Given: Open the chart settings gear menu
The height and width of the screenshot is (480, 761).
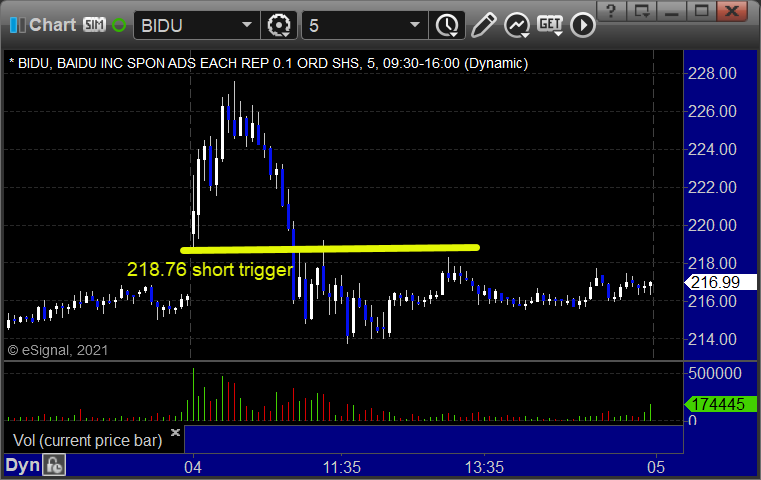Looking at the screenshot, I should click(x=279, y=25).
